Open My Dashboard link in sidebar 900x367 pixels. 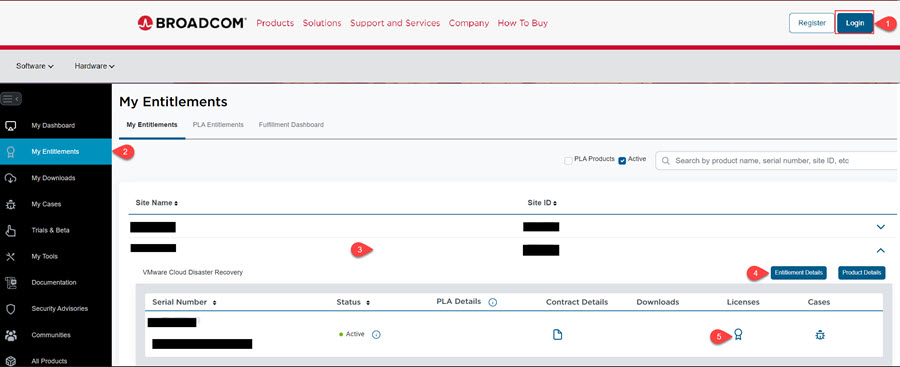[x=53, y=125]
